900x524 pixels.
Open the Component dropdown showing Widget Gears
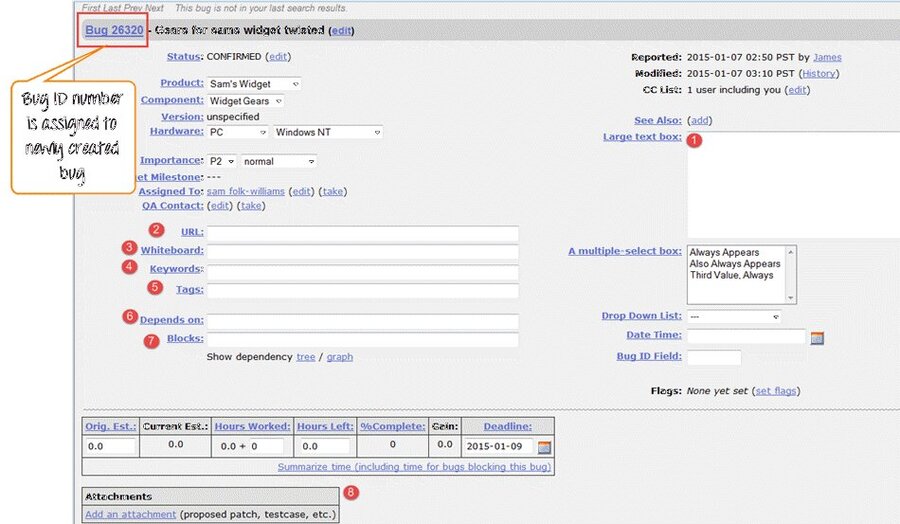coord(245,101)
